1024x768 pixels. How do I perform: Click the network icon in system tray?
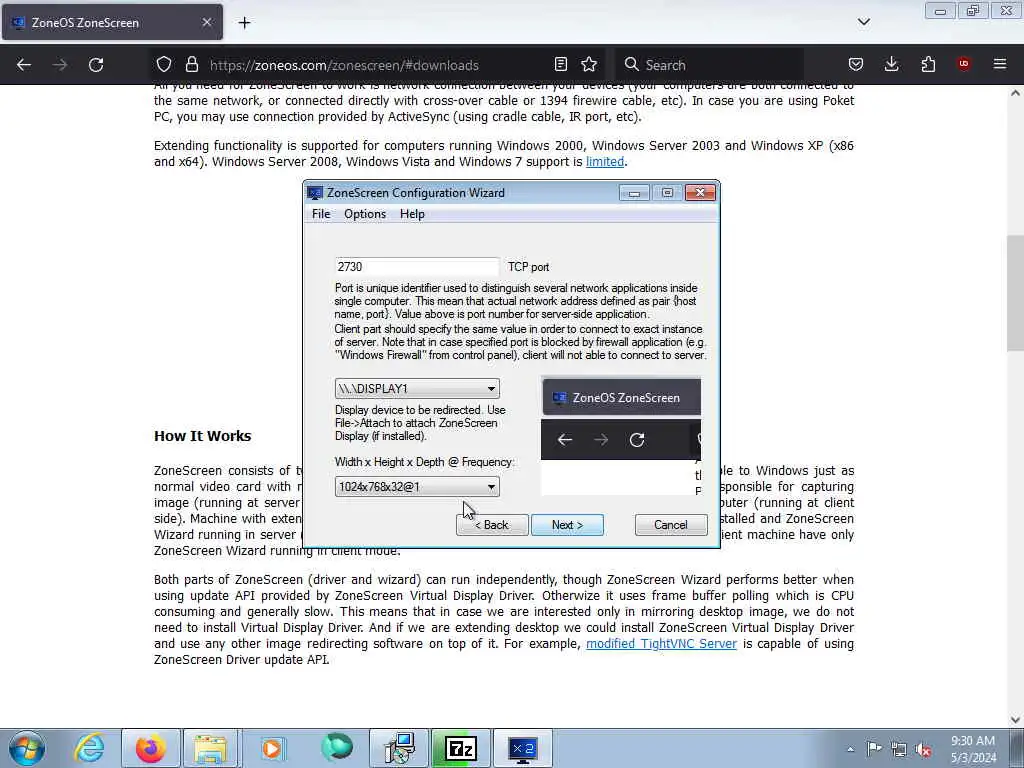click(899, 749)
